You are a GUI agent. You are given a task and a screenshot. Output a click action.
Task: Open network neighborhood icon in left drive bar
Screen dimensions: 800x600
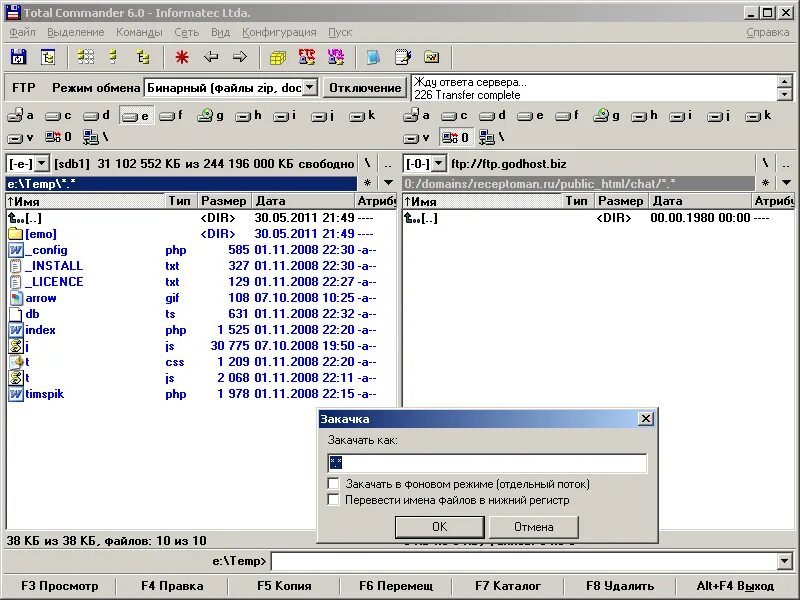click(95, 137)
